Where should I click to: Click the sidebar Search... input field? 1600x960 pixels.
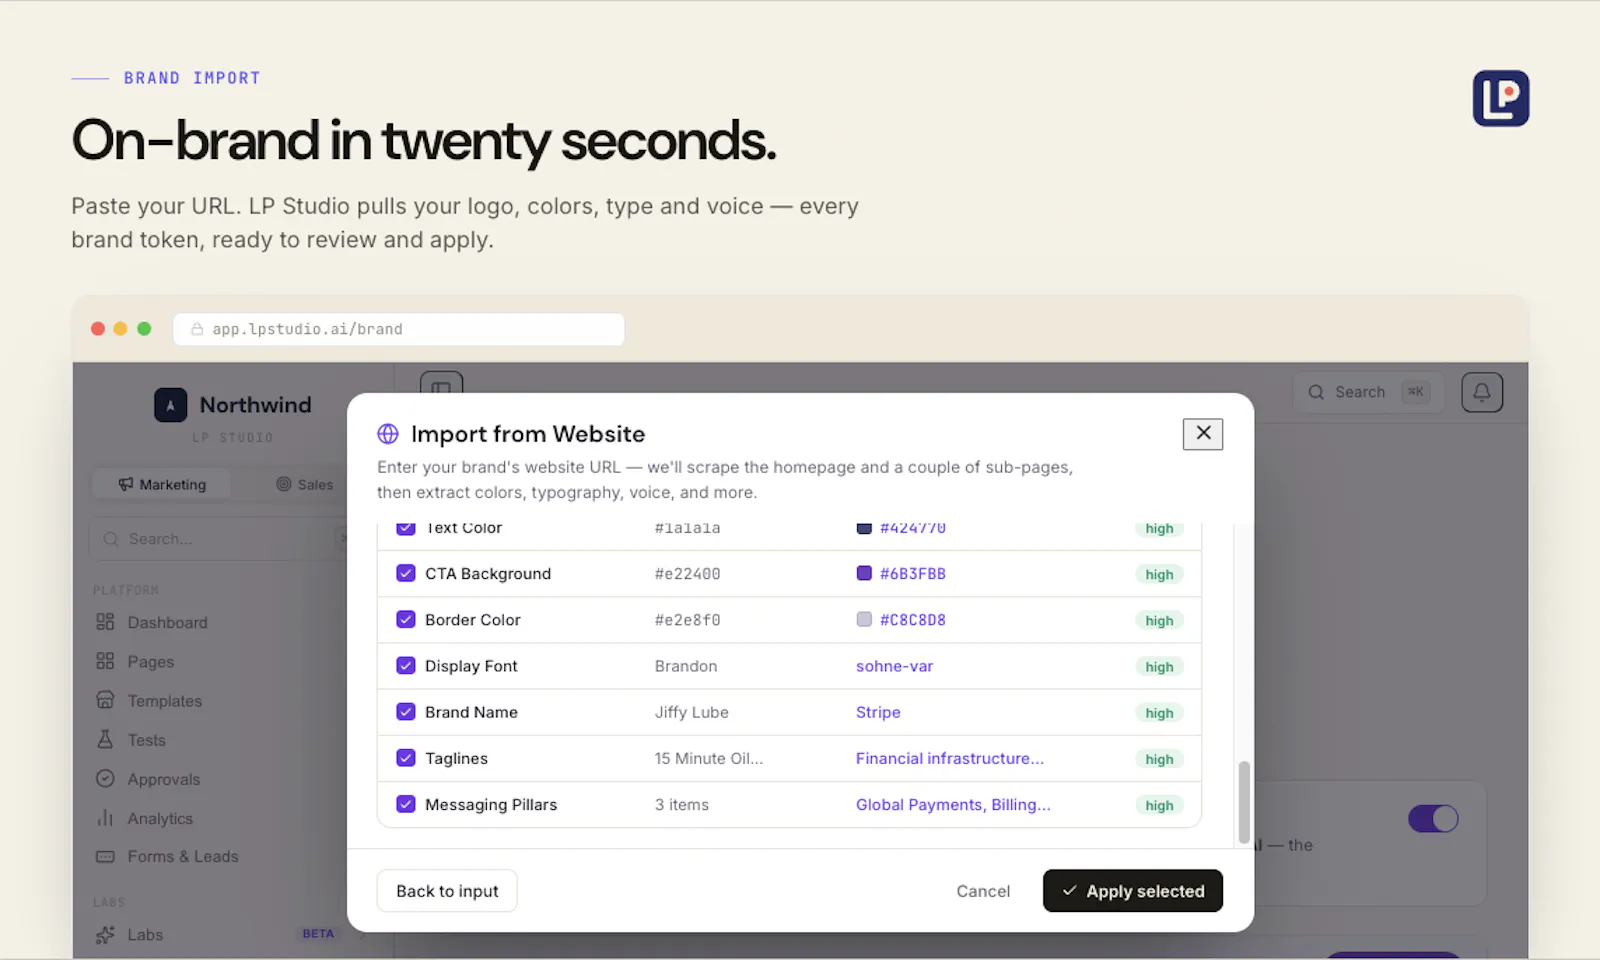(x=218, y=538)
